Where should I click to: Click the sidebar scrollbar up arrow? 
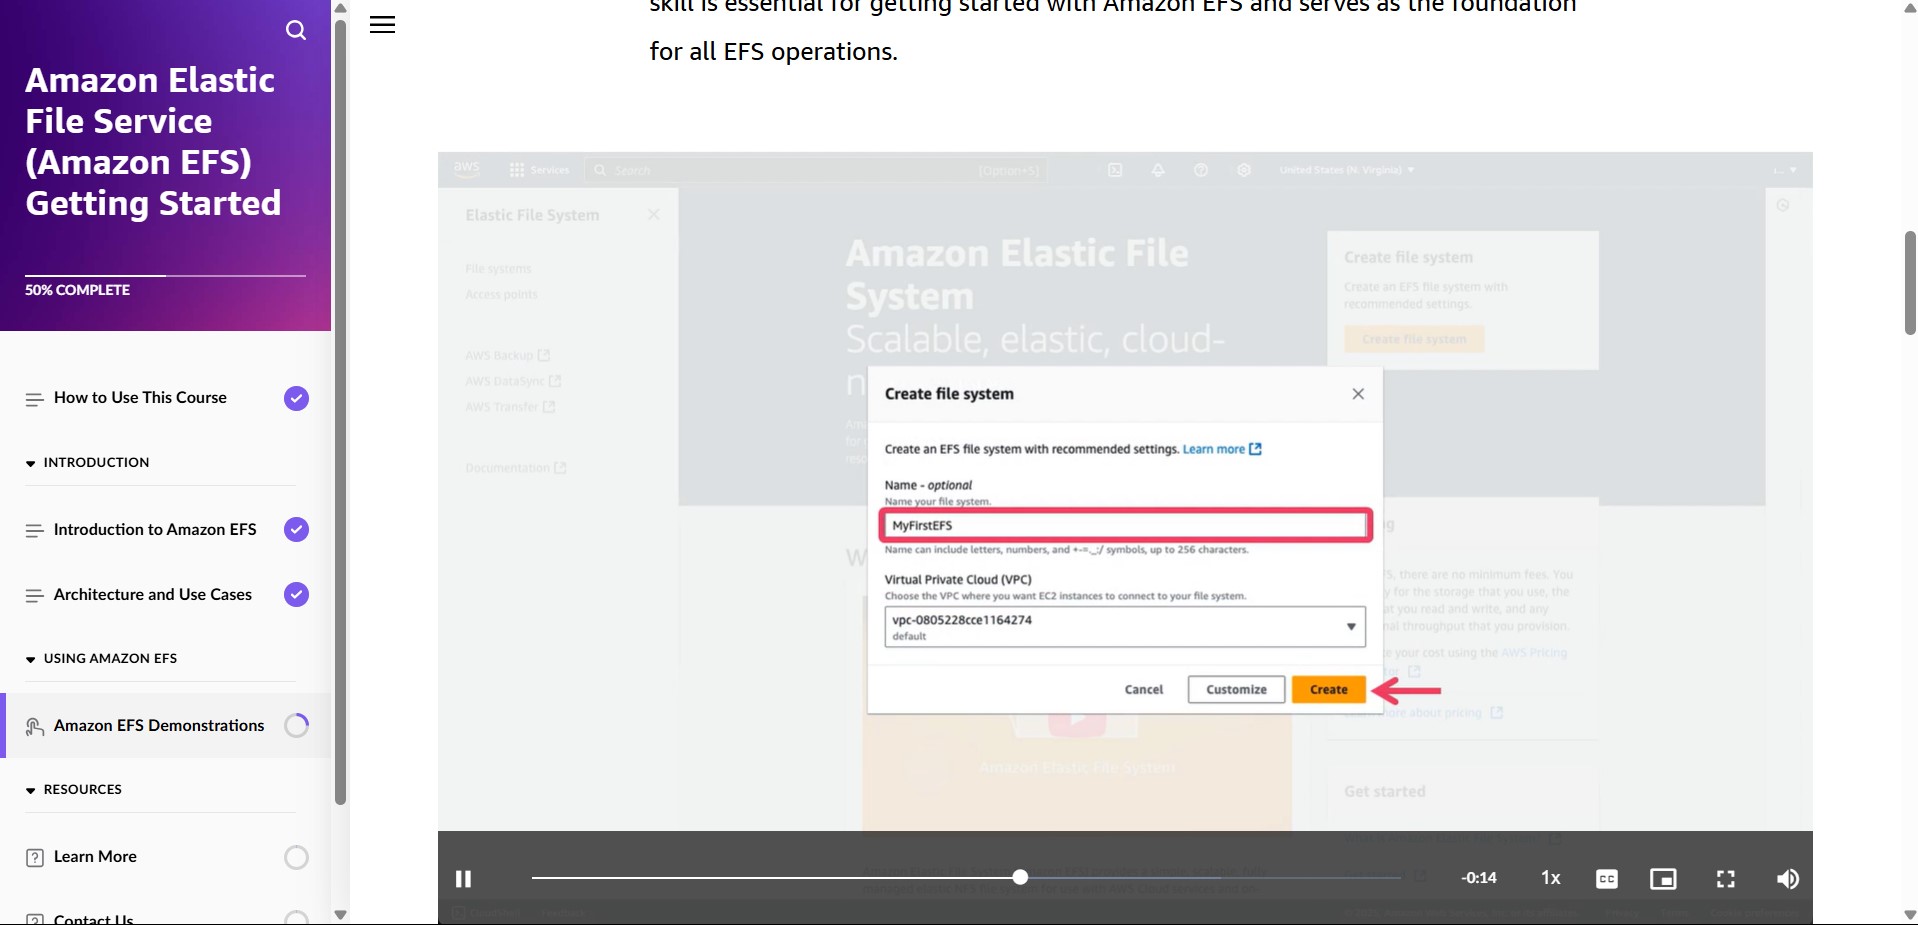[340, 8]
